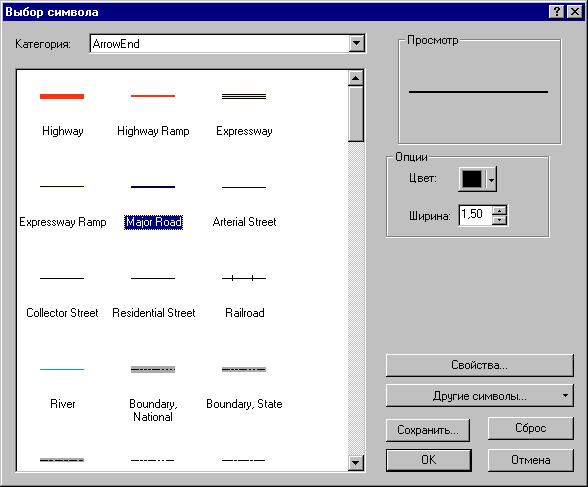Select the Boundary, National symbol

click(153, 392)
